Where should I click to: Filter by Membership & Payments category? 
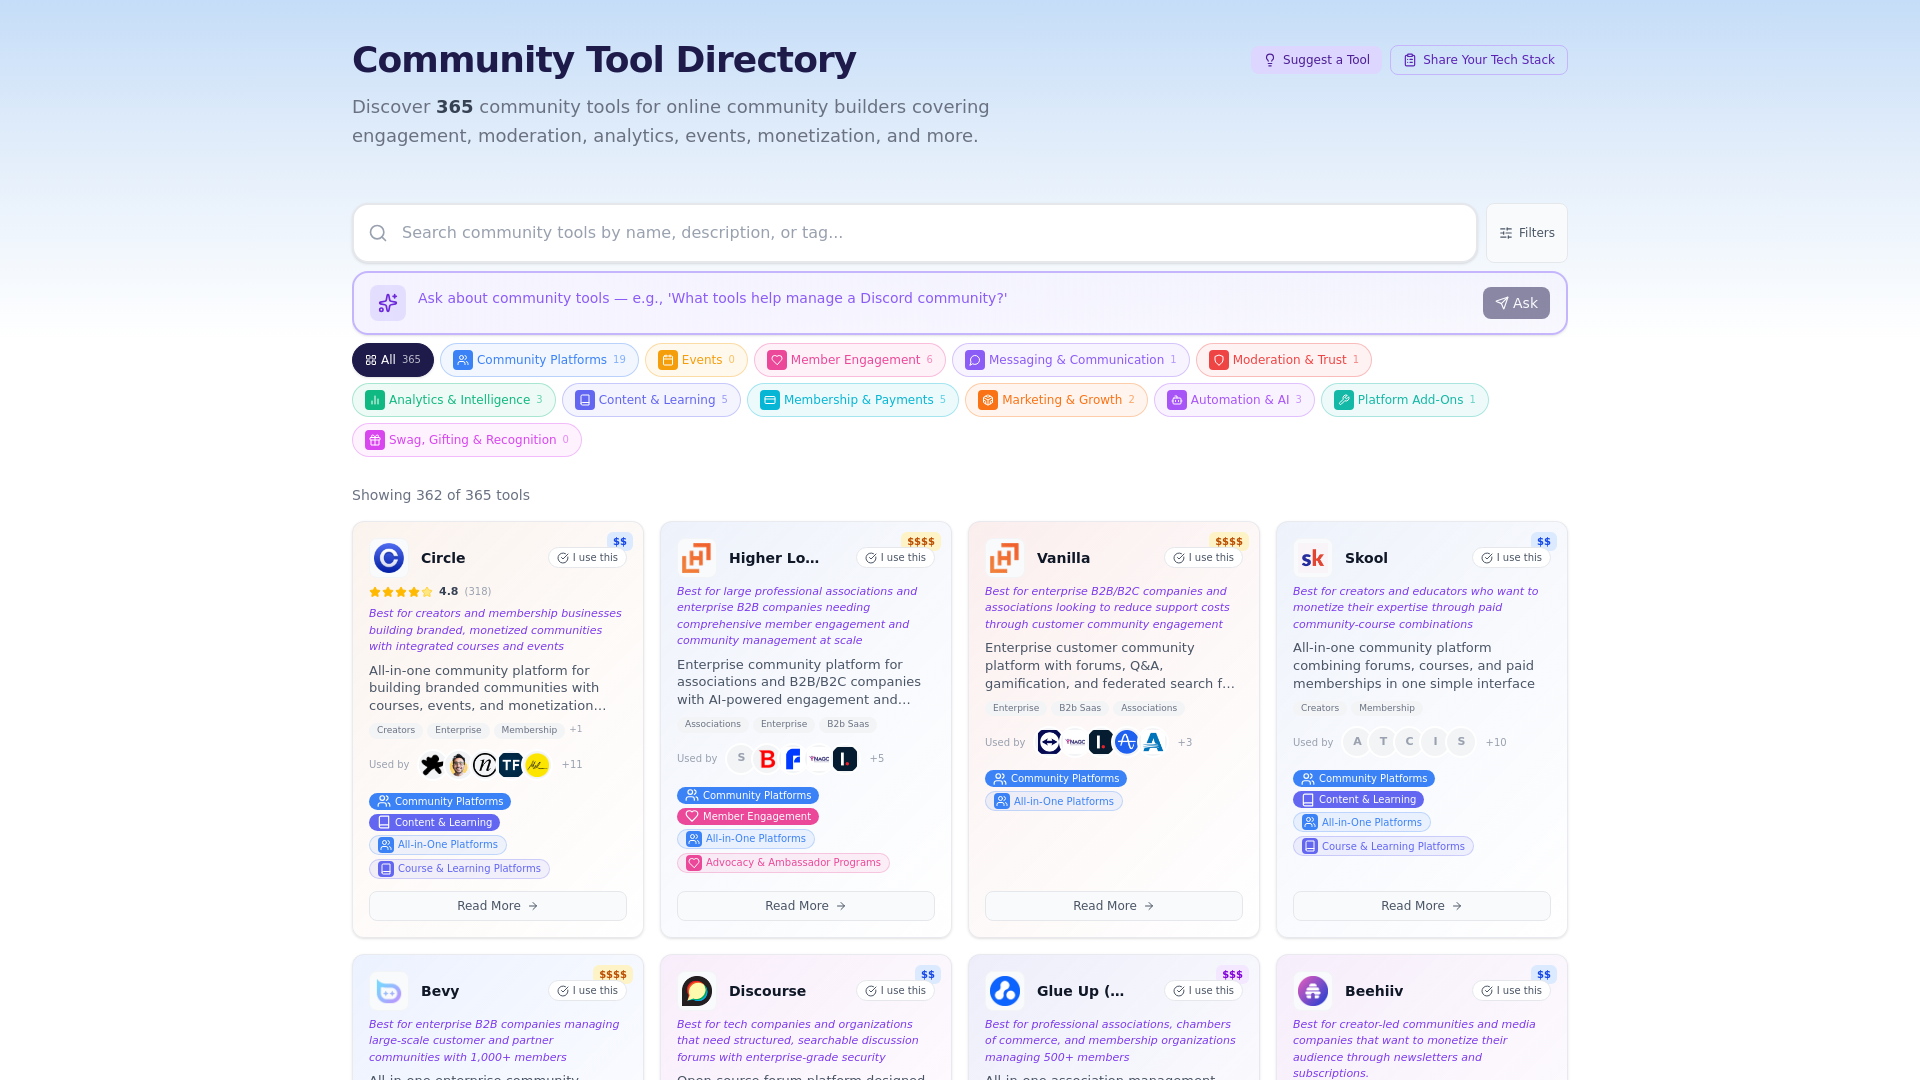(x=853, y=400)
